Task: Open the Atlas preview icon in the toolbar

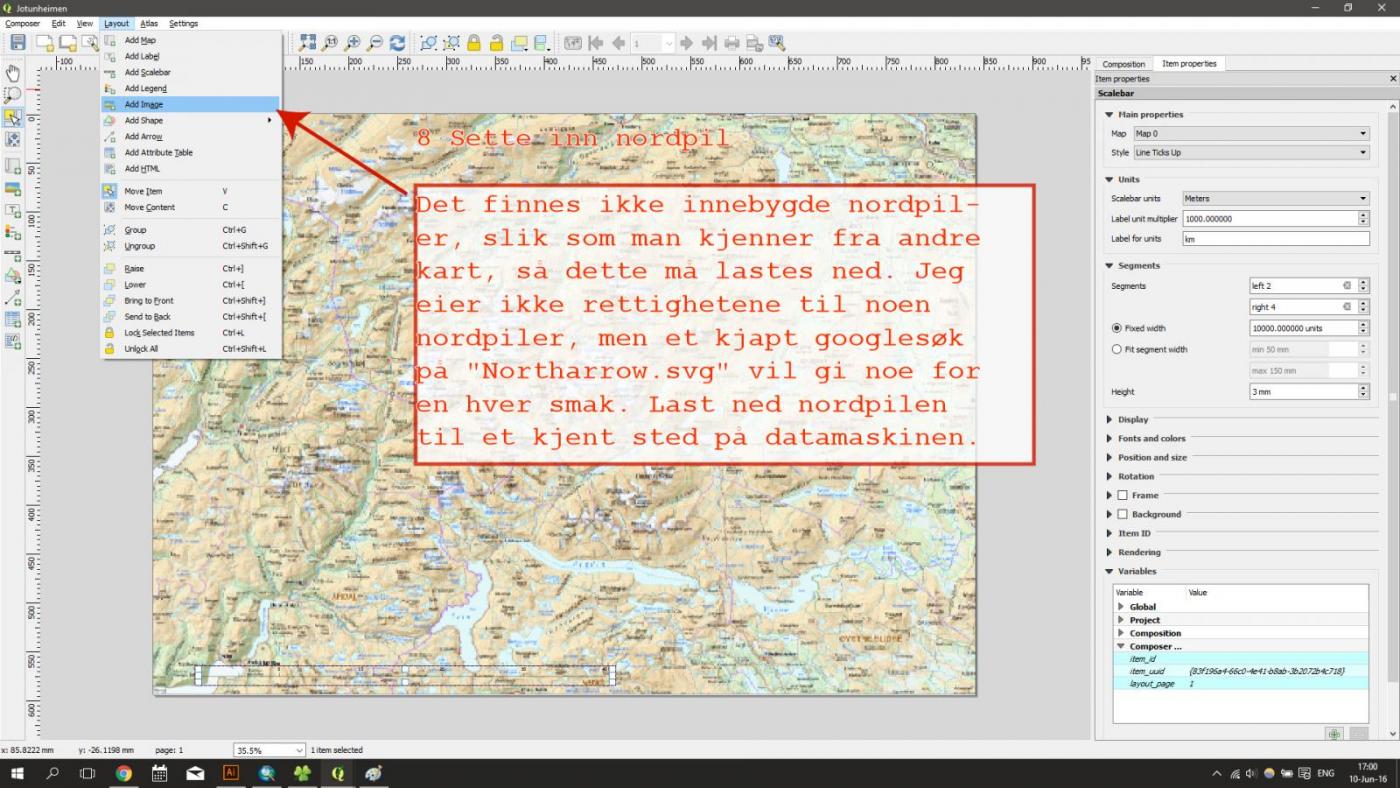Action: click(x=573, y=42)
